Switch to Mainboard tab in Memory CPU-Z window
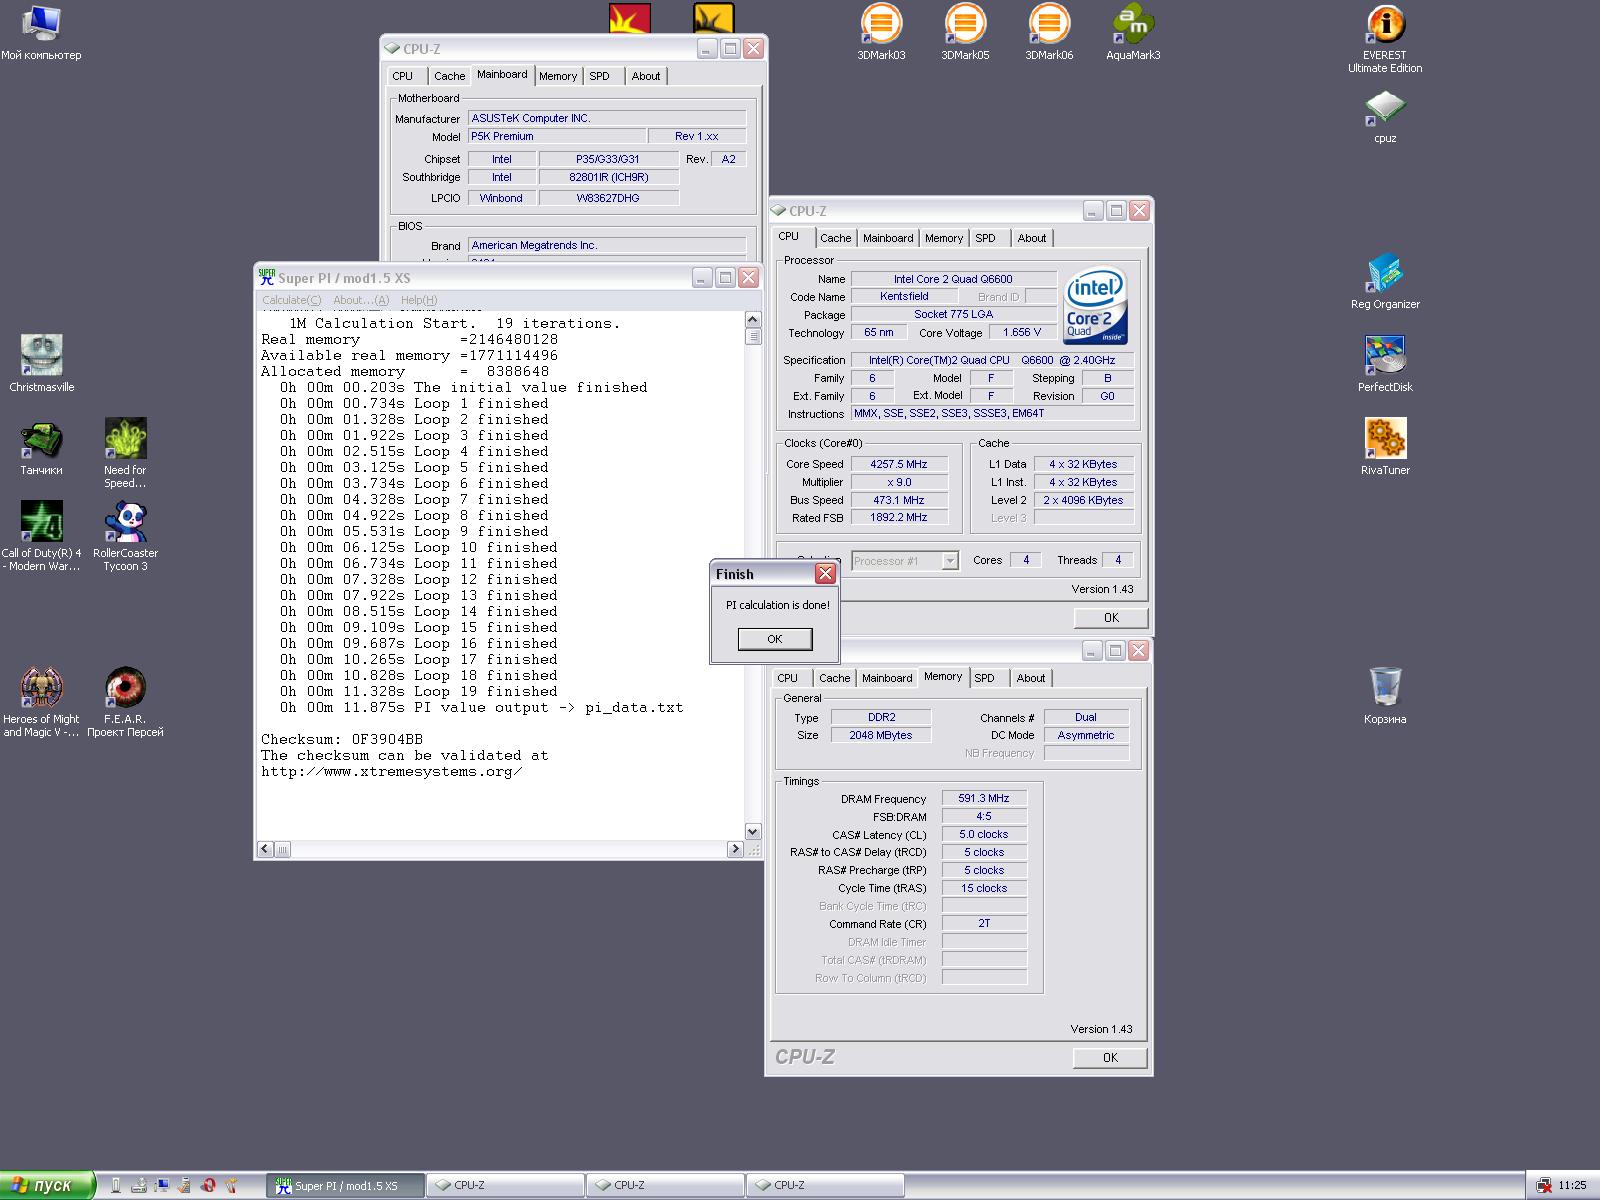Image resolution: width=1600 pixels, height=1200 pixels. click(887, 678)
